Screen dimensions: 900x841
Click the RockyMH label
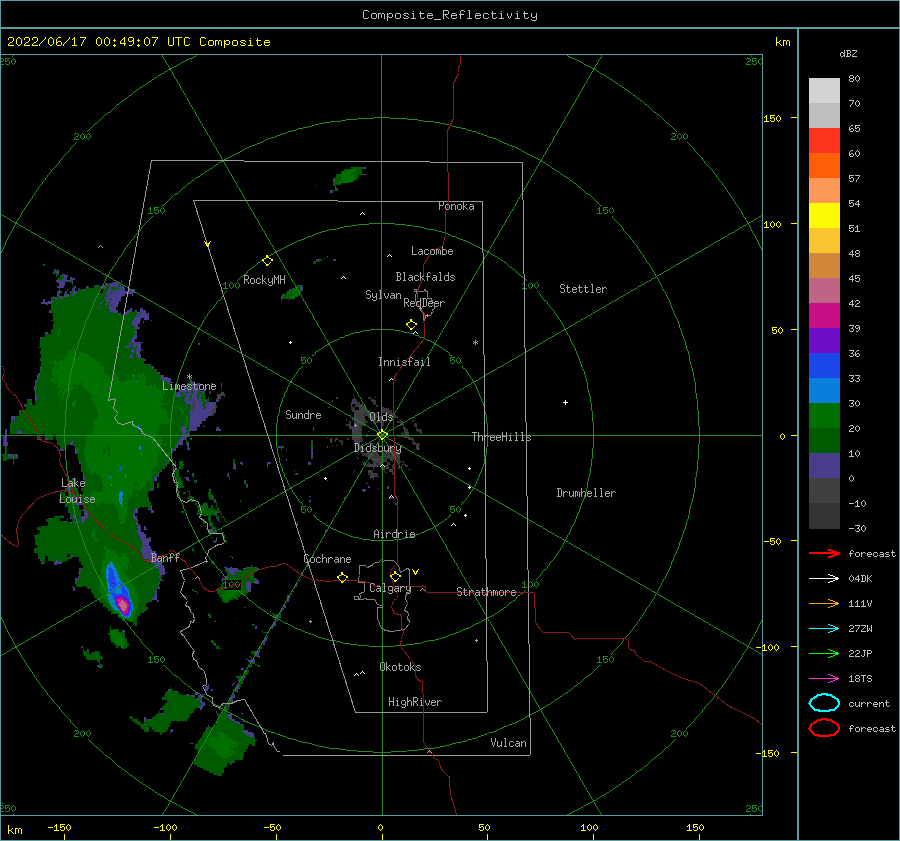click(x=264, y=280)
